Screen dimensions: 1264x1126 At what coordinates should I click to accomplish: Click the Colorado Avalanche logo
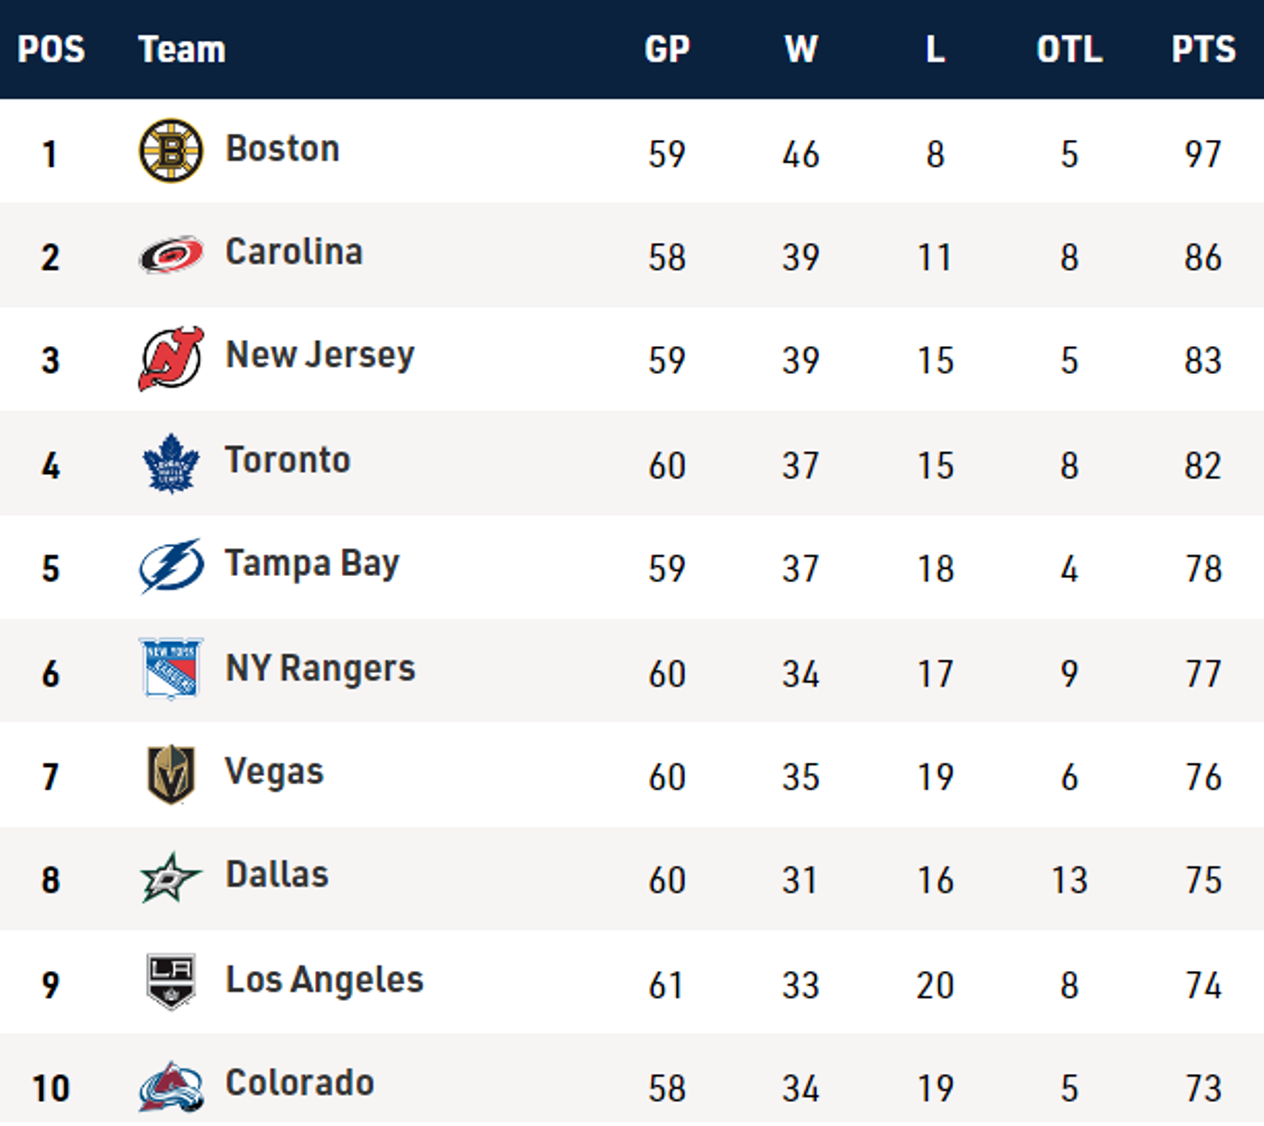pyautogui.click(x=171, y=1086)
